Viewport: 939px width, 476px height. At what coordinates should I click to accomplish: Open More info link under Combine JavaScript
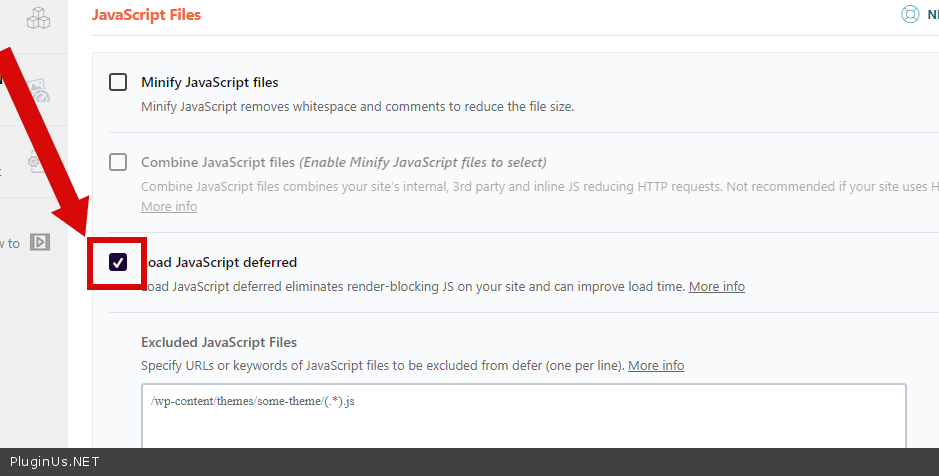(169, 206)
